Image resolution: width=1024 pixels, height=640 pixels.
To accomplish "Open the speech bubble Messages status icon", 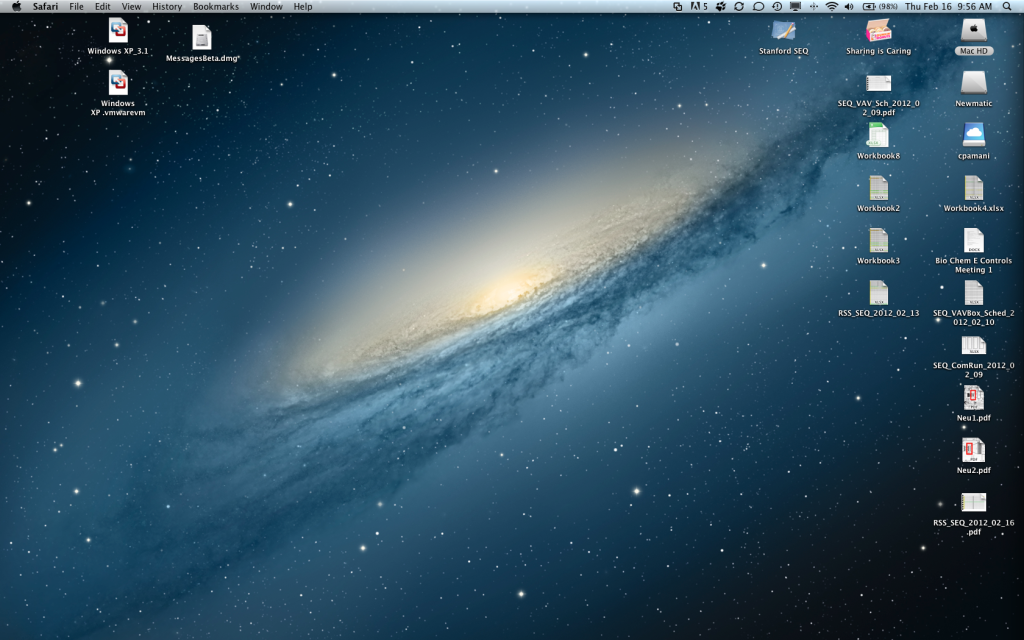I will click(758, 7).
